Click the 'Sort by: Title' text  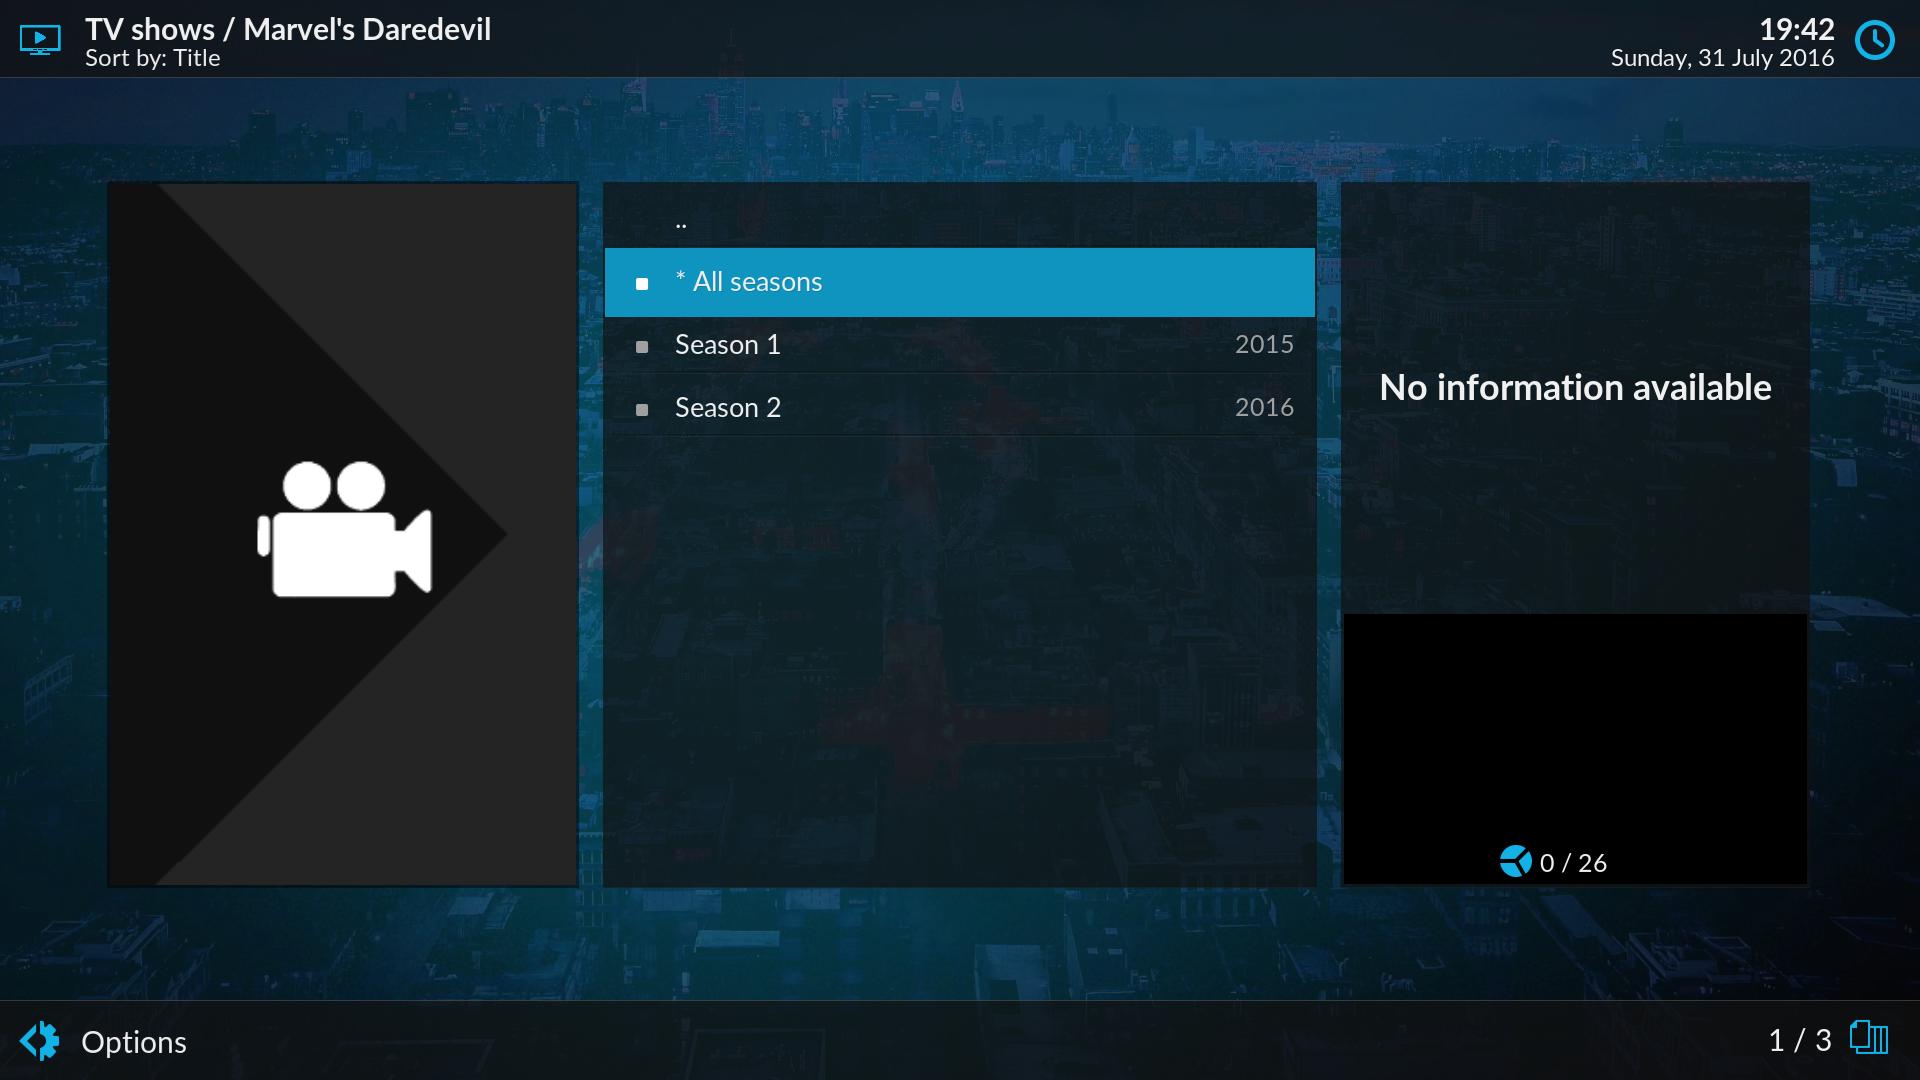tap(152, 58)
